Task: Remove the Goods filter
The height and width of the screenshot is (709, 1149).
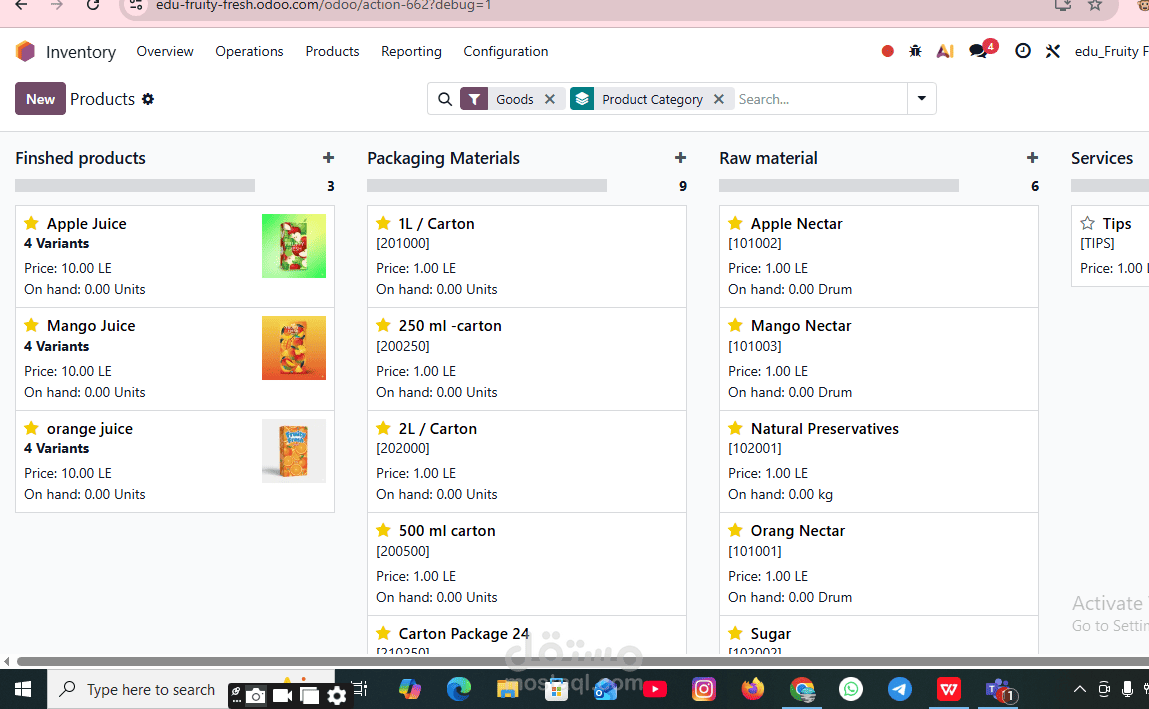Action: click(550, 99)
